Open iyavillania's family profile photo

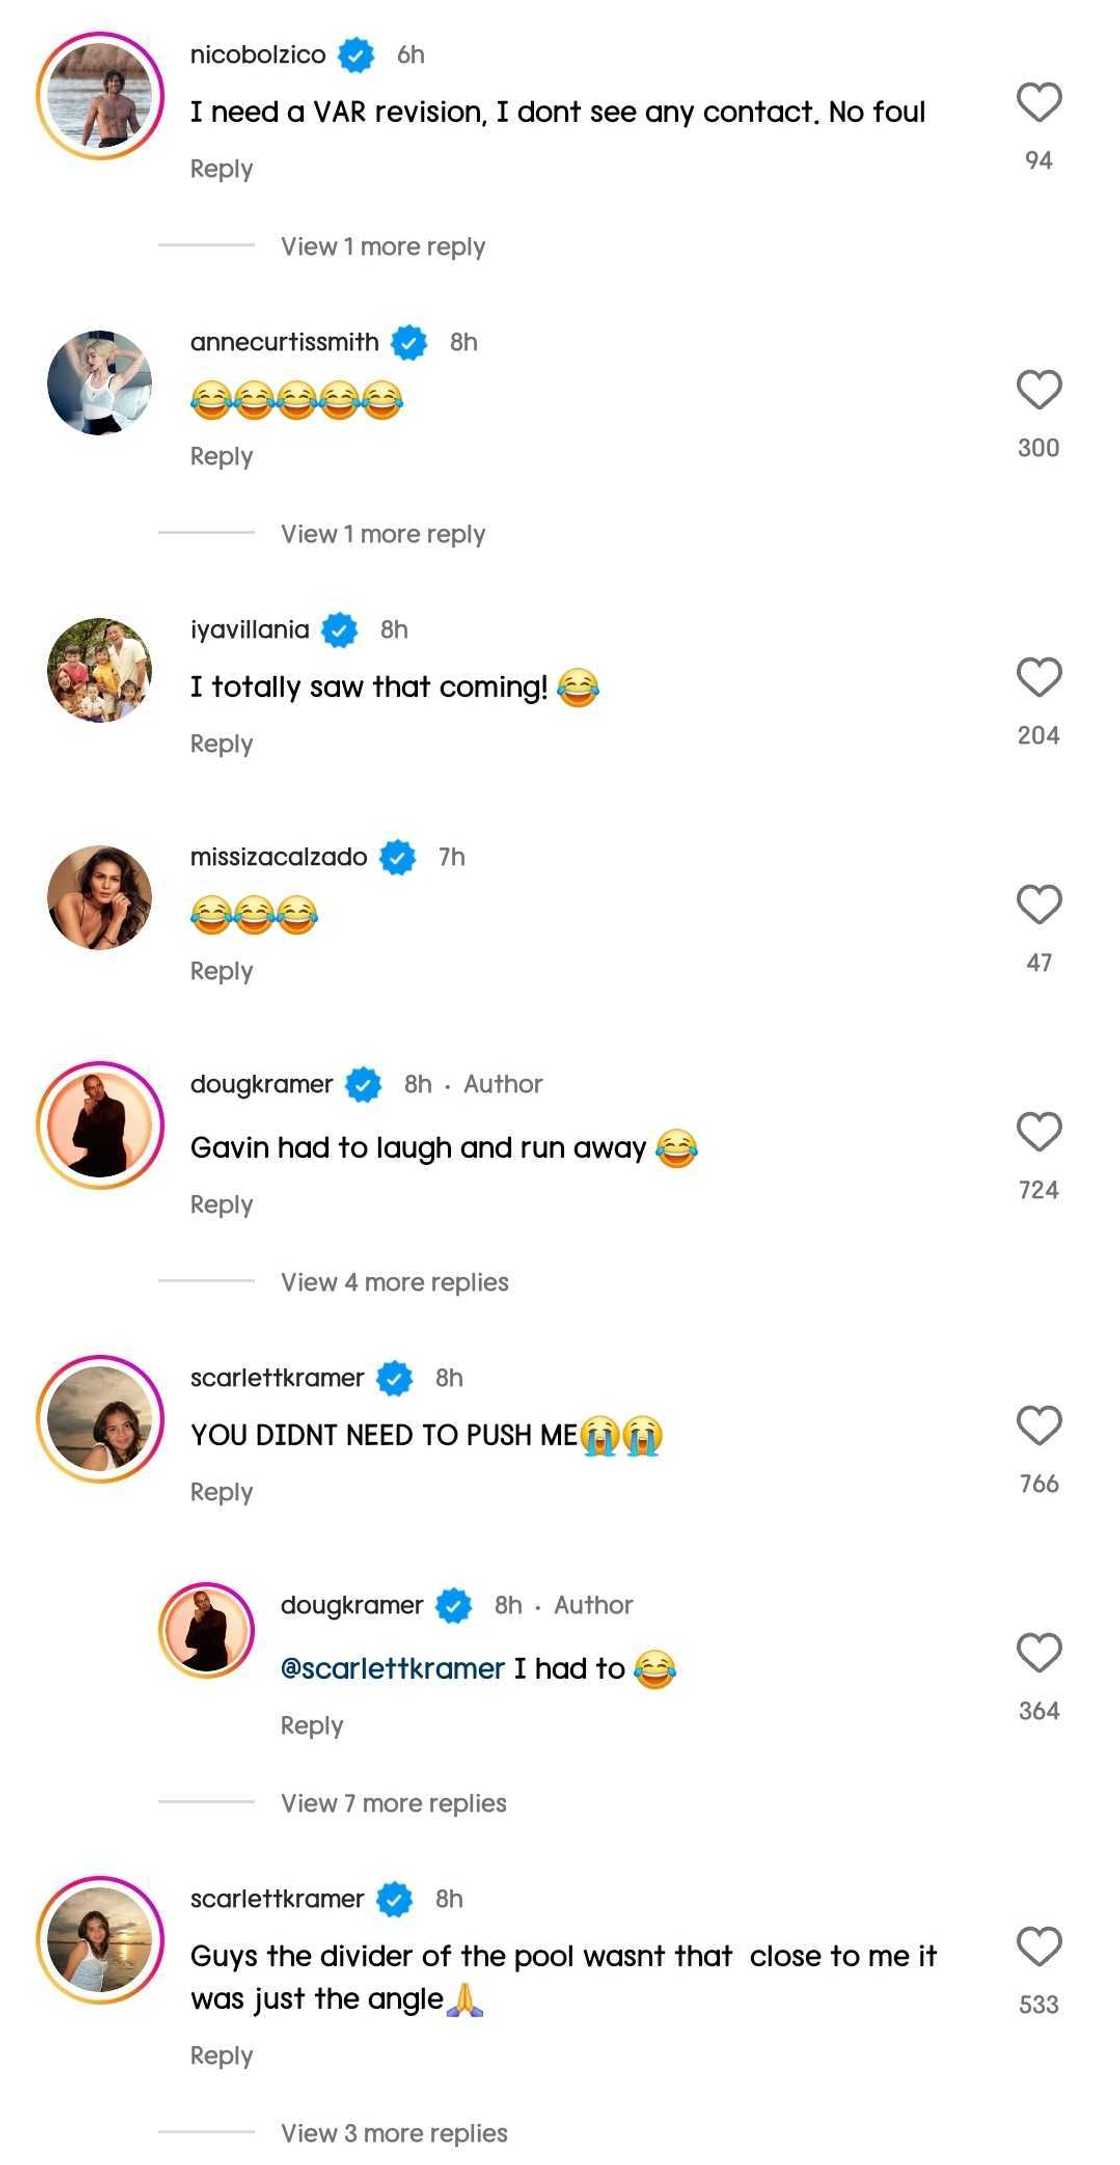point(100,670)
